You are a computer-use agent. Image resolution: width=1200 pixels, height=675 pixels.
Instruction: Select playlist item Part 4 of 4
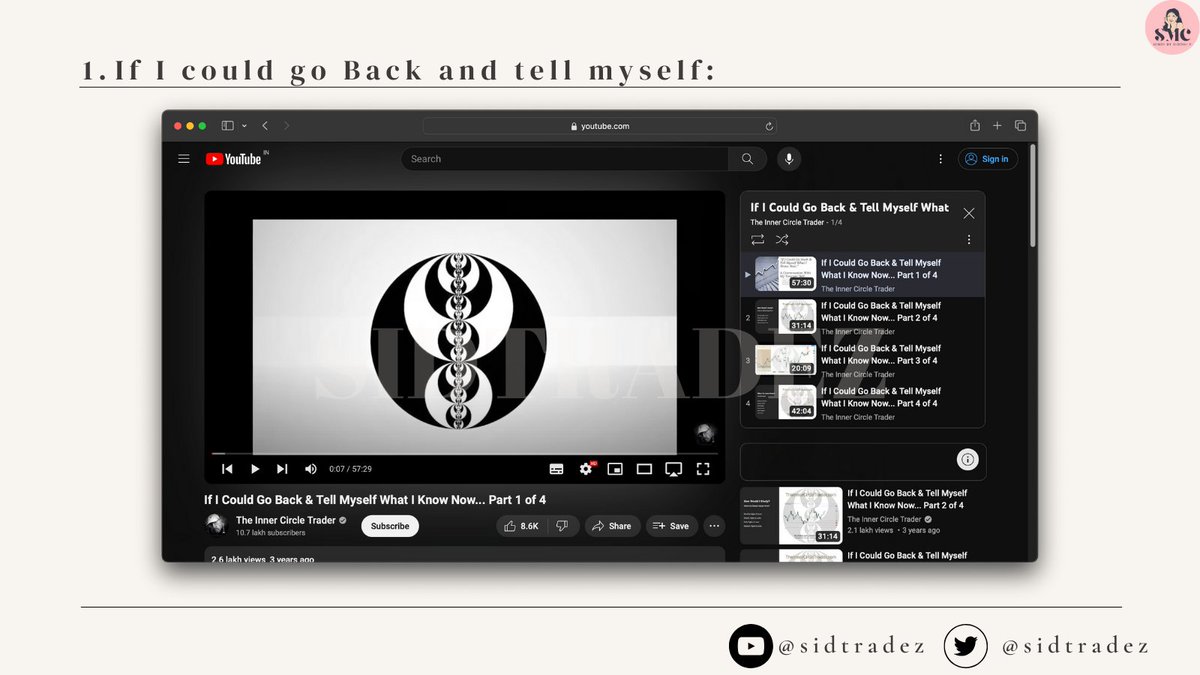click(x=863, y=404)
